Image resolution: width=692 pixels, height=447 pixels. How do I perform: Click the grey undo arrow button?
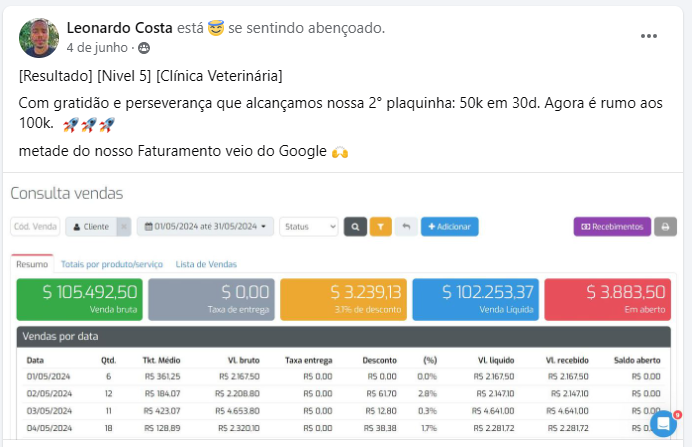click(406, 227)
